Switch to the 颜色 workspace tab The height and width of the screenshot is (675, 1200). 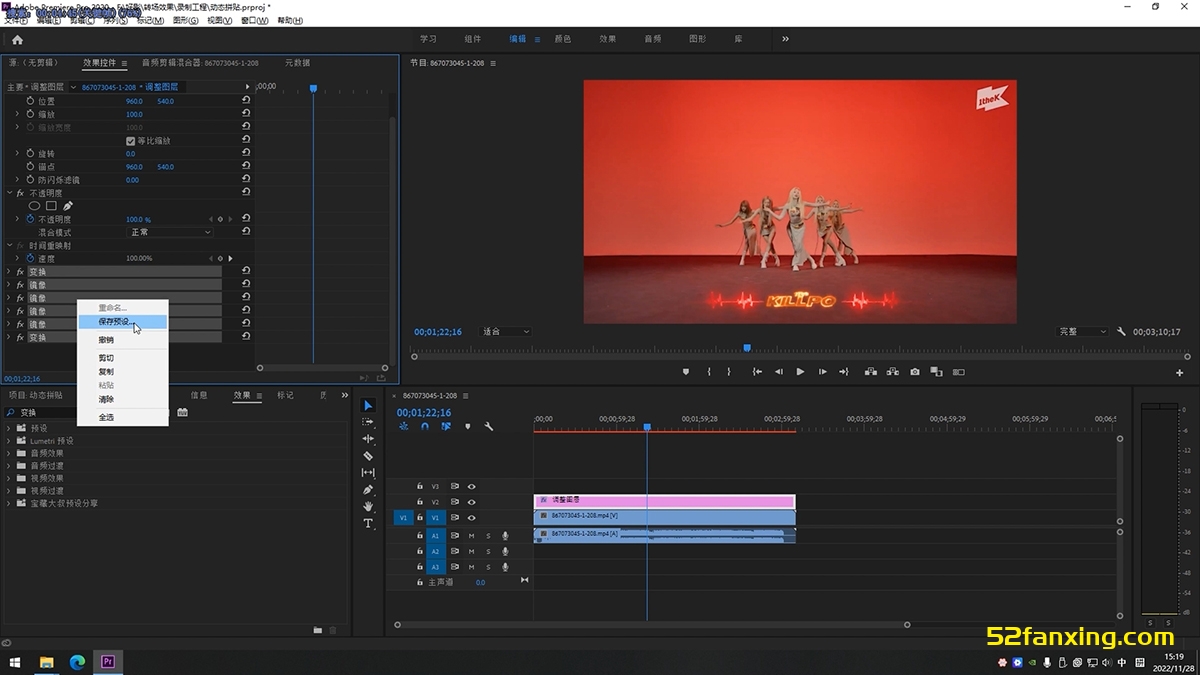click(563, 39)
